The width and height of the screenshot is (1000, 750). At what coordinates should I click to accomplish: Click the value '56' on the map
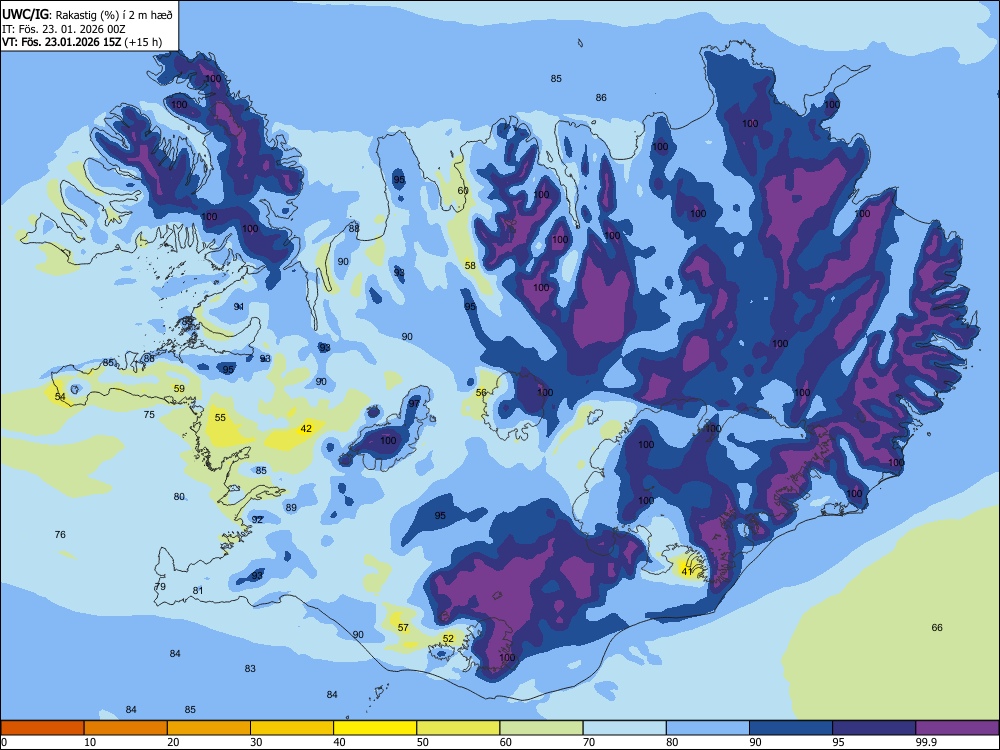coord(481,393)
